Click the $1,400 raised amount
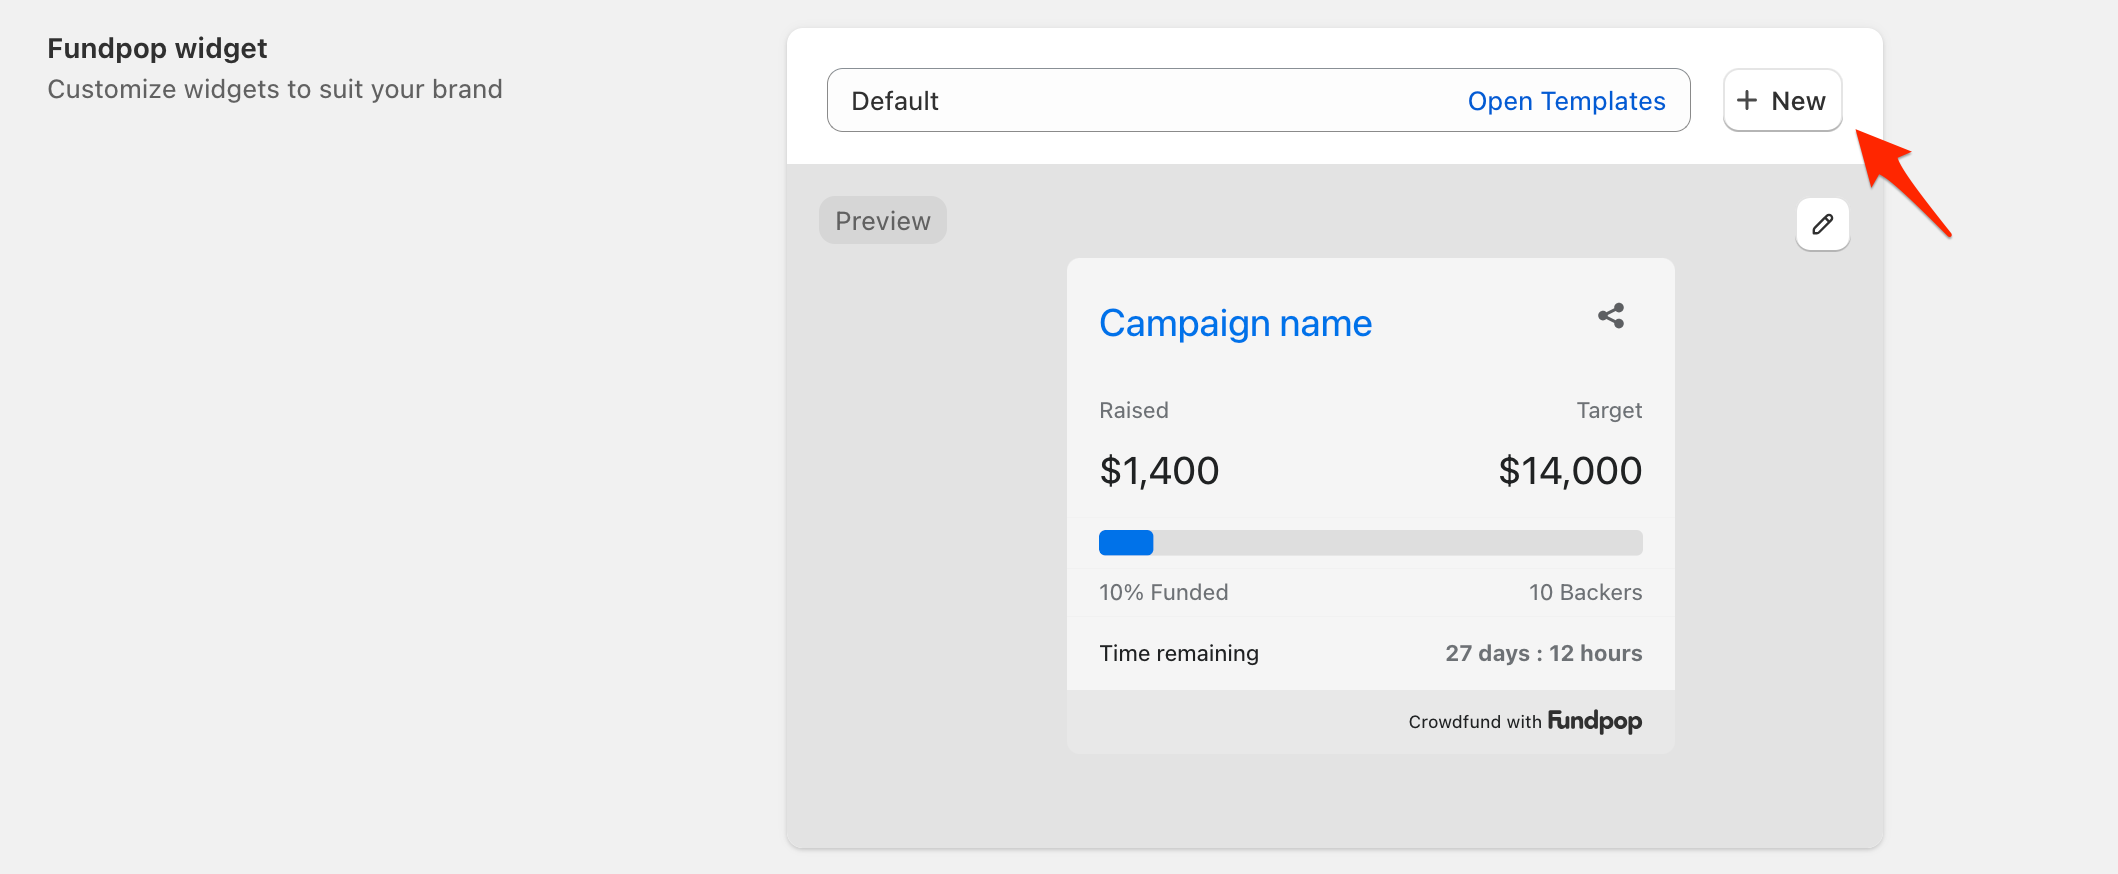Image resolution: width=2118 pixels, height=874 pixels. 1159,471
